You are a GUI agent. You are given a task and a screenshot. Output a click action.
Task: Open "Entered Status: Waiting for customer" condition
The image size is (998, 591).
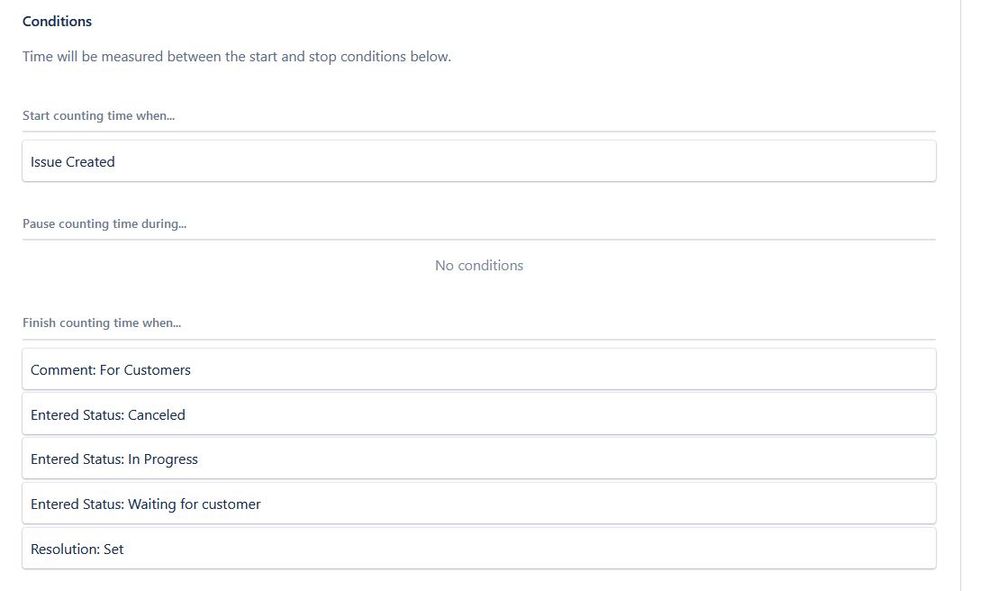pos(479,503)
